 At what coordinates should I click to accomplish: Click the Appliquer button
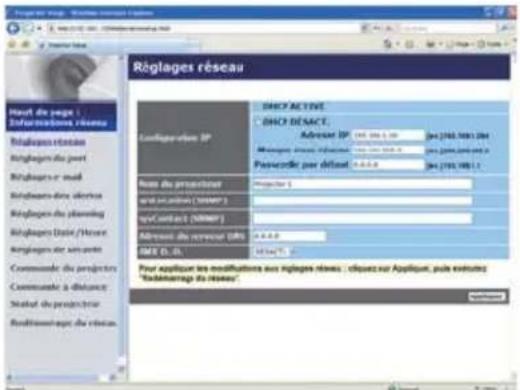pos(486,296)
